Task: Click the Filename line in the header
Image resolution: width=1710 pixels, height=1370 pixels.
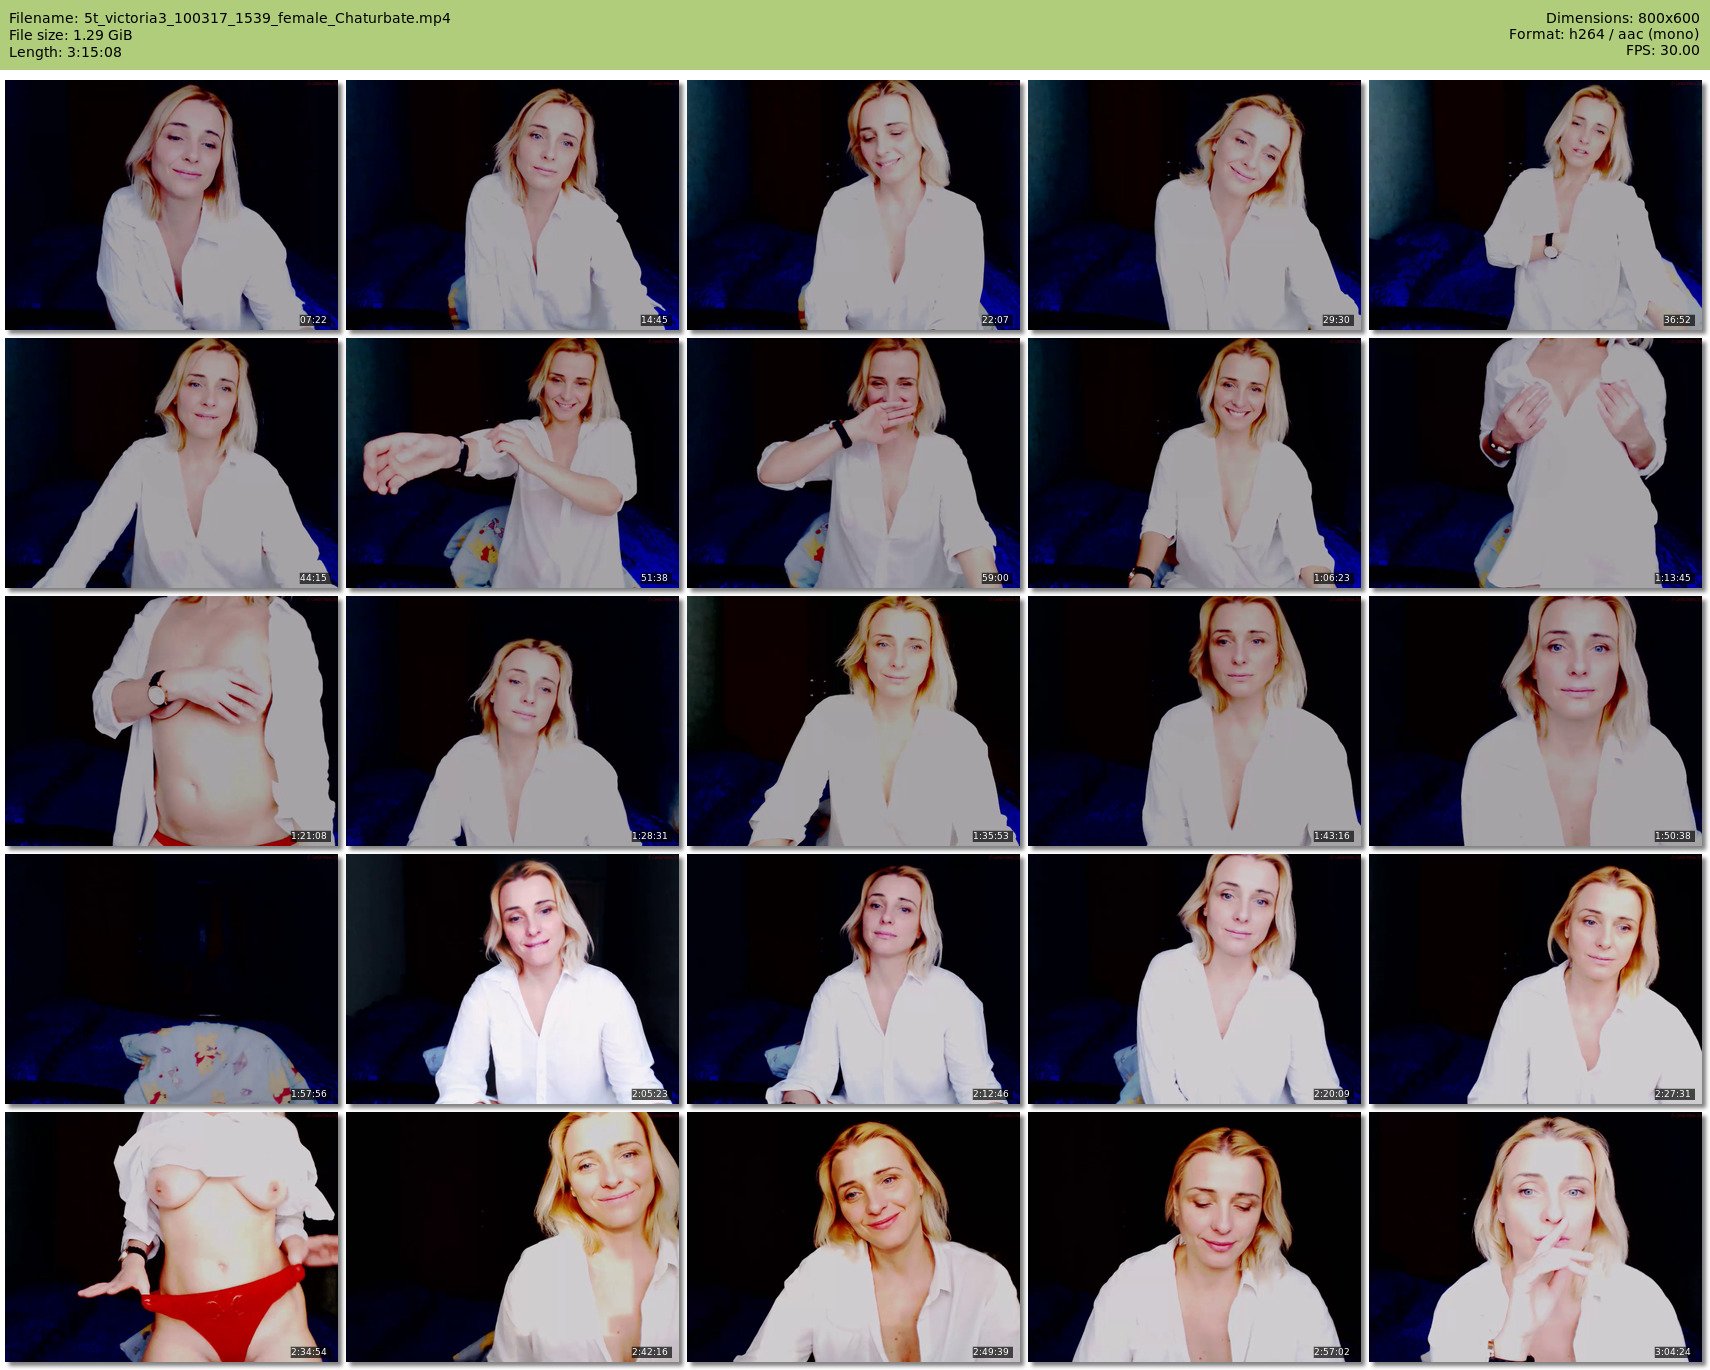Action: point(230,18)
